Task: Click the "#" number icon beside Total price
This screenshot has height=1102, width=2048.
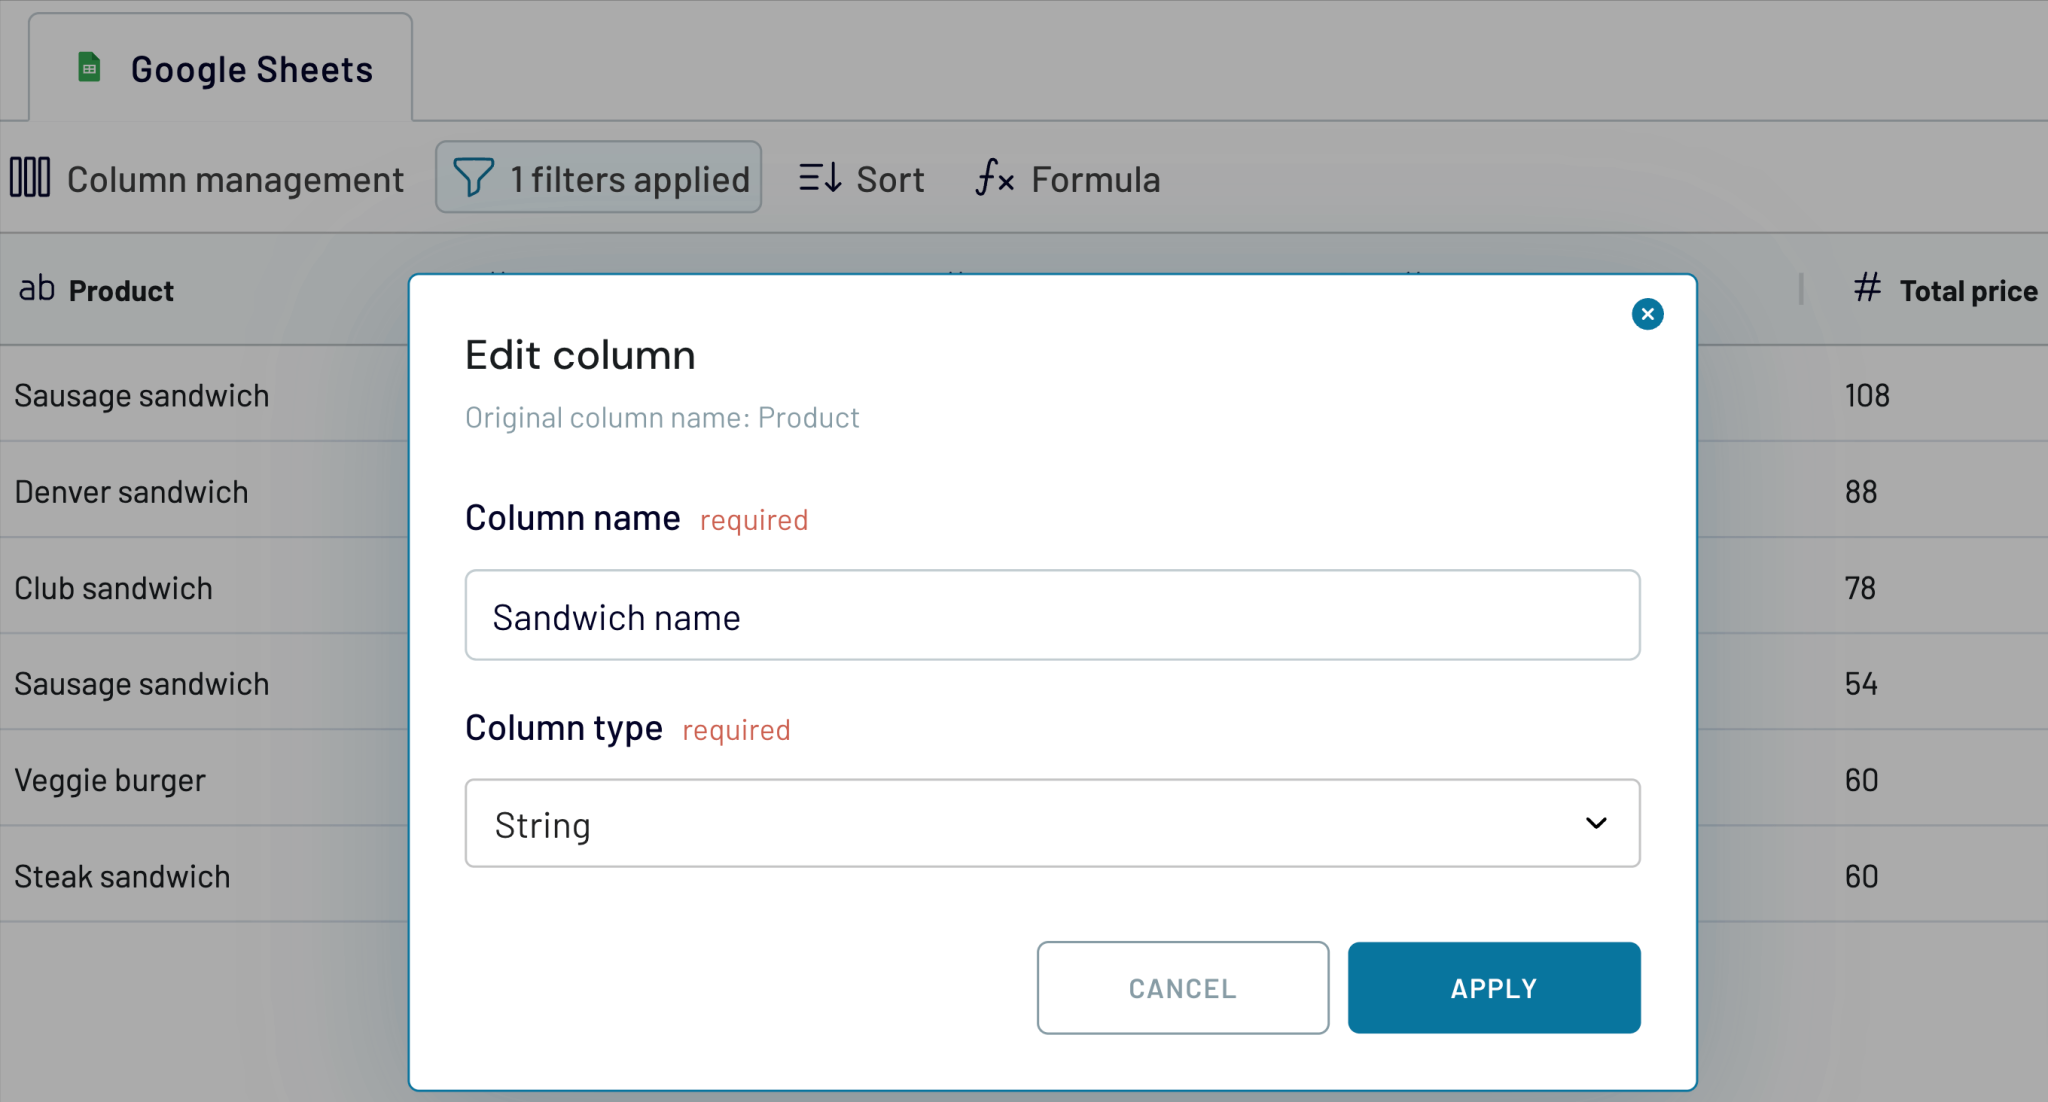Action: click(x=1868, y=289)
